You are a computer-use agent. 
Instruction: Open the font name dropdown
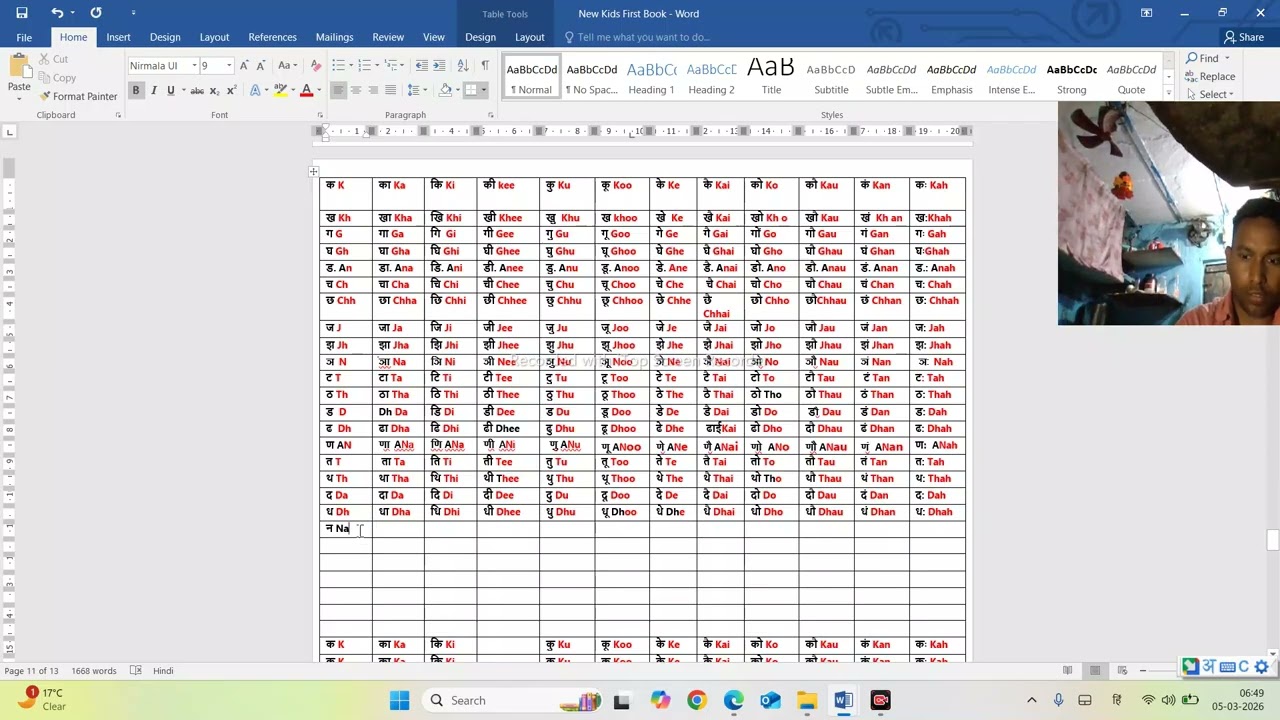(x=194, y=66)
